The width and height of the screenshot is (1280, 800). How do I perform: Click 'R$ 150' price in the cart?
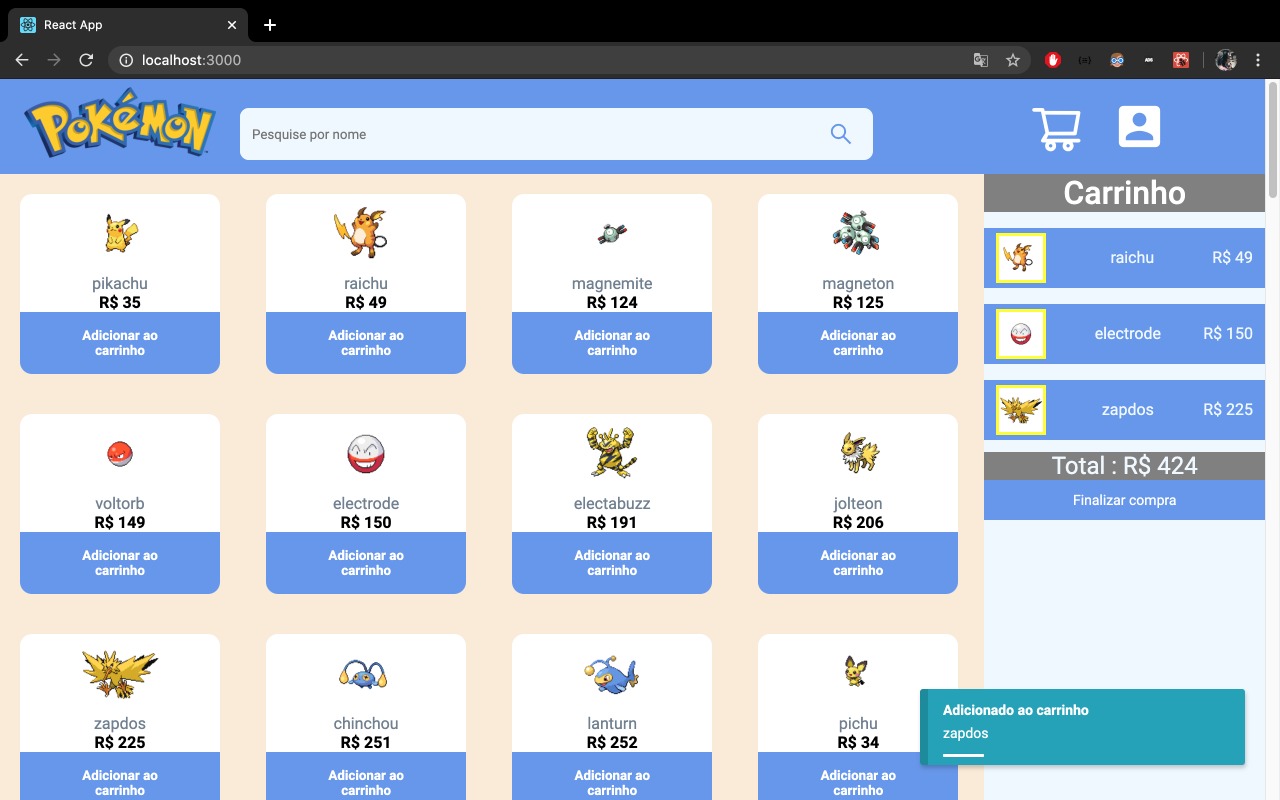pyautogui.click(x=1228, y=333)
